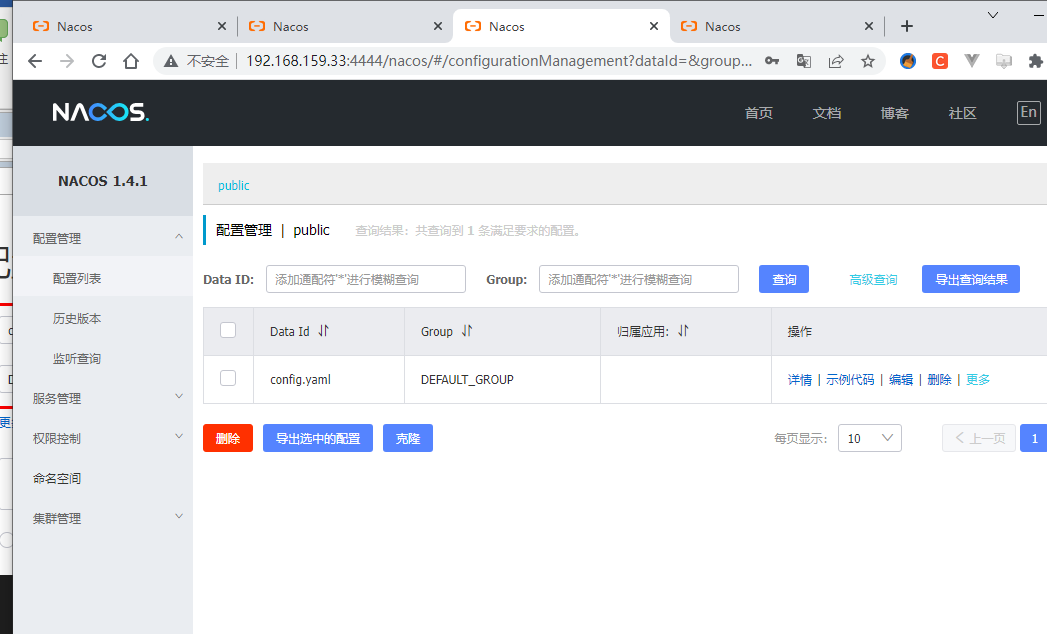The height and width of the screenshot is (634, 1047).
Task: Click the tab search chevron
Action: pyautogui.click(x=993, y=15)
